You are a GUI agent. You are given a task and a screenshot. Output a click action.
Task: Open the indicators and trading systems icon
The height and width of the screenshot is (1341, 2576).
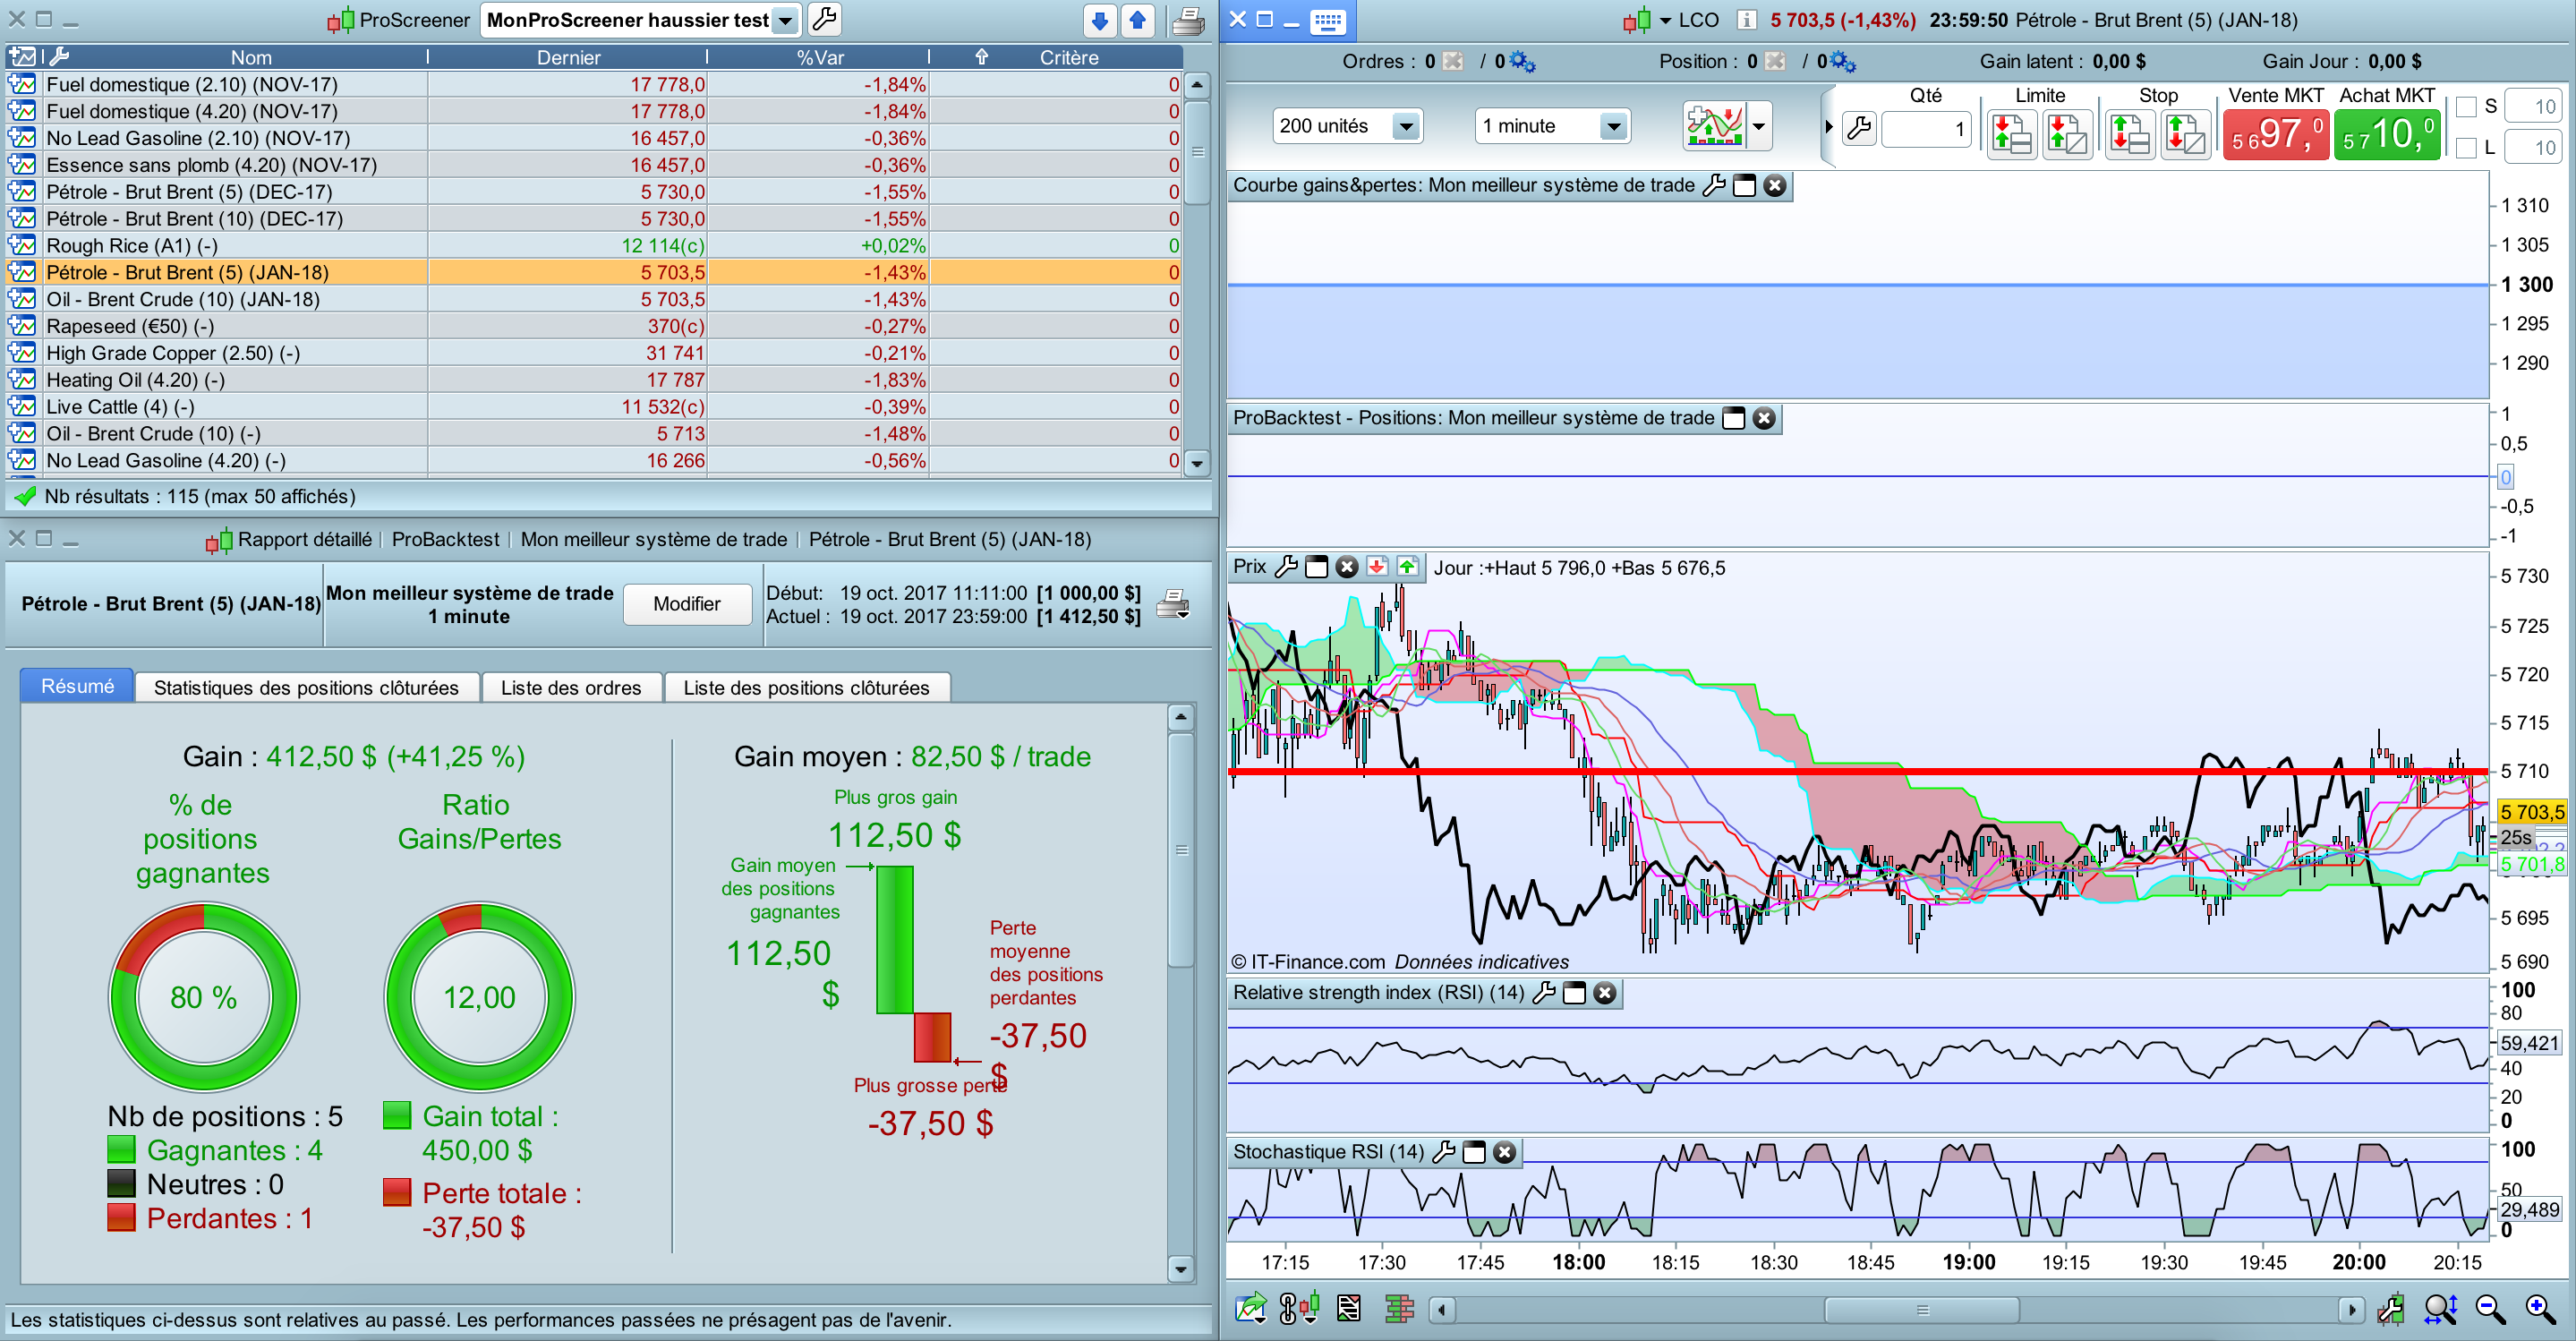click(1714, 126)
